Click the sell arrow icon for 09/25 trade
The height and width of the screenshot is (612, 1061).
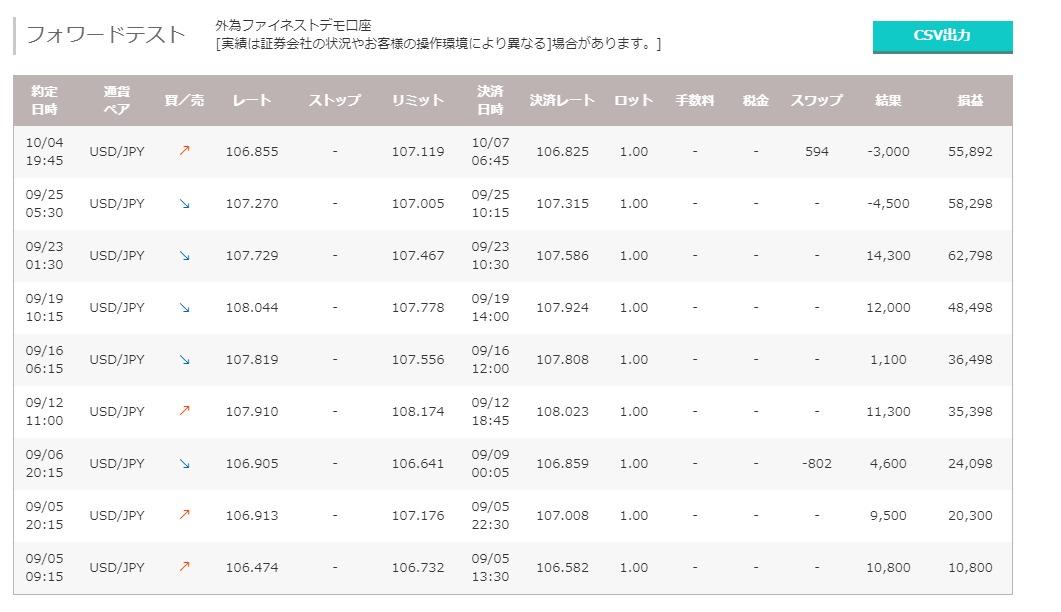coord(184,204)
